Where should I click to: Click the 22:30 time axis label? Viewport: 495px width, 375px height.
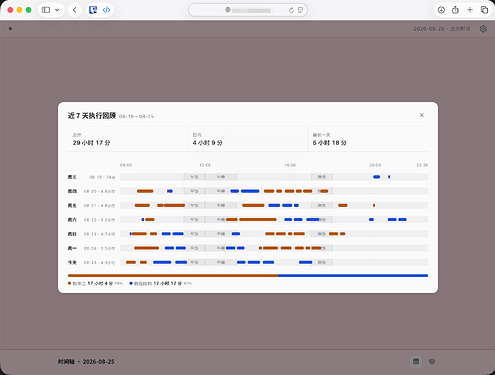coord(422,165)
